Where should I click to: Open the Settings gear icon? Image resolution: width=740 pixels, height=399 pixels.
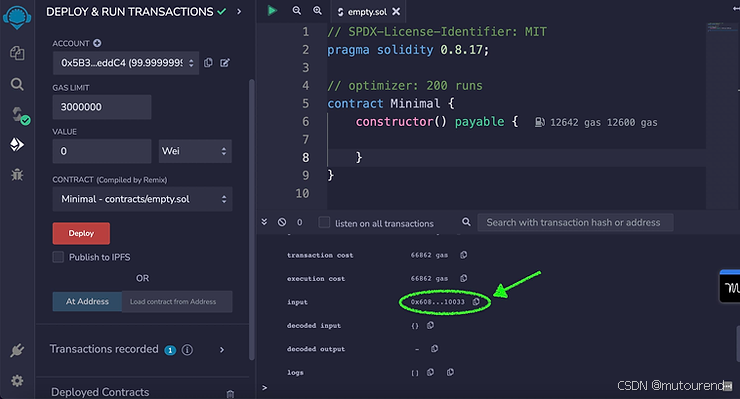click(x=17, y=381)
